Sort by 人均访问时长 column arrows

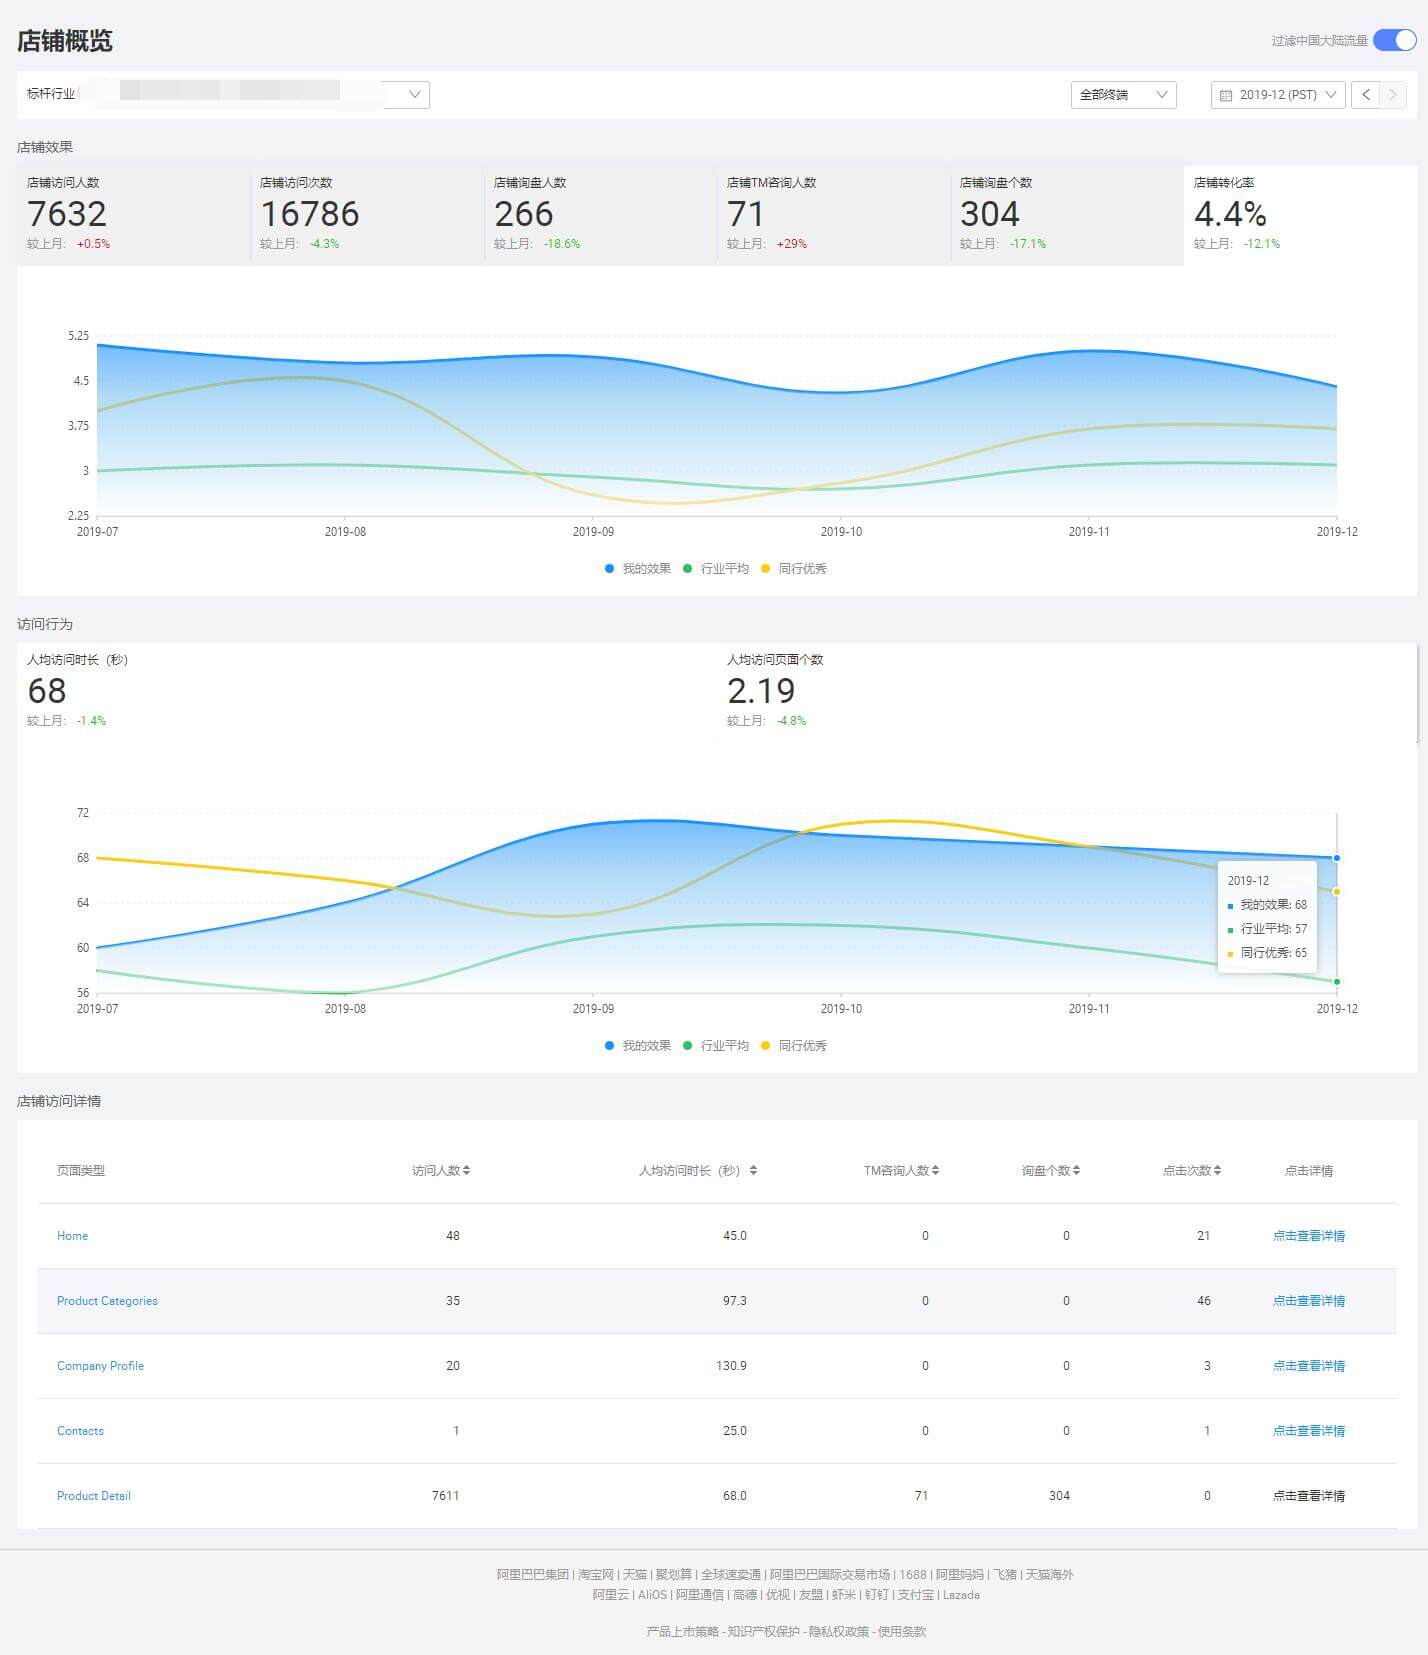(x=753, y=1170)
